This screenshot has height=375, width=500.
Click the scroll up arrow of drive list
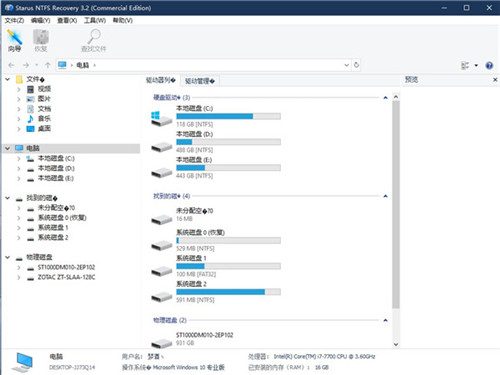(x=396, y=97)
